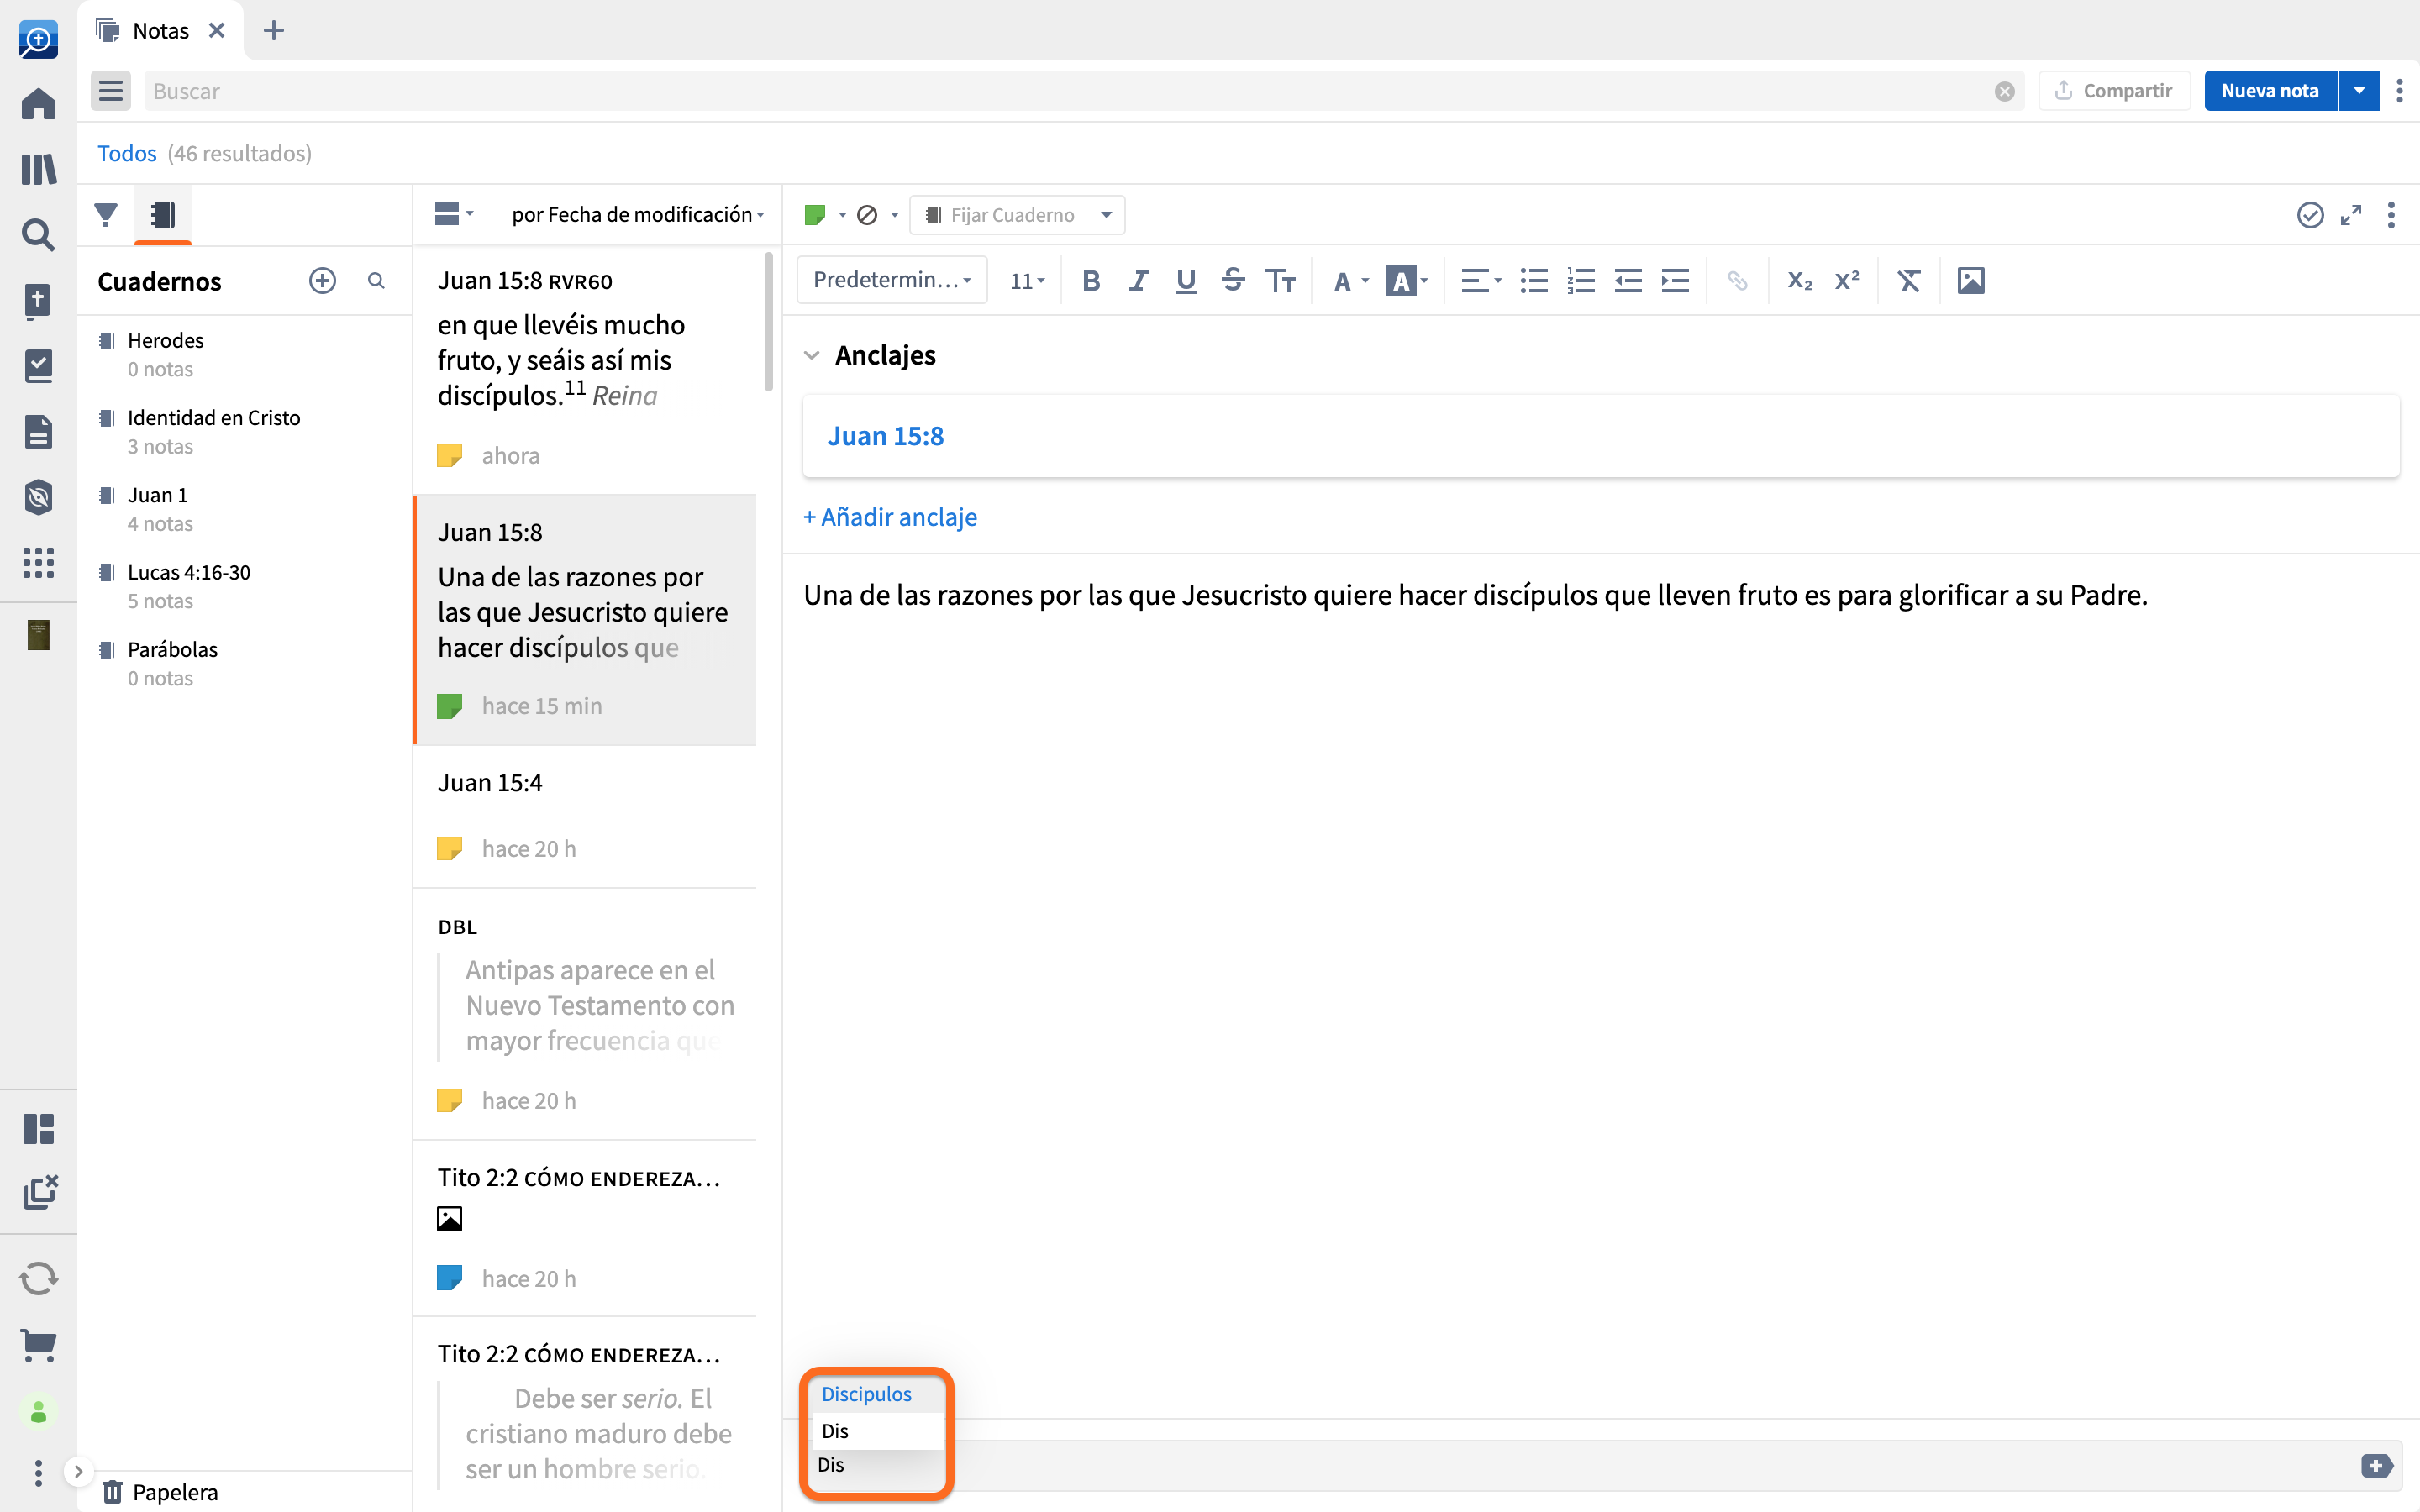Image resolution: width=2420 pixels, height=1512 pixels.
Task: Click the insert link icon
Action: [x=1737, y=281]
